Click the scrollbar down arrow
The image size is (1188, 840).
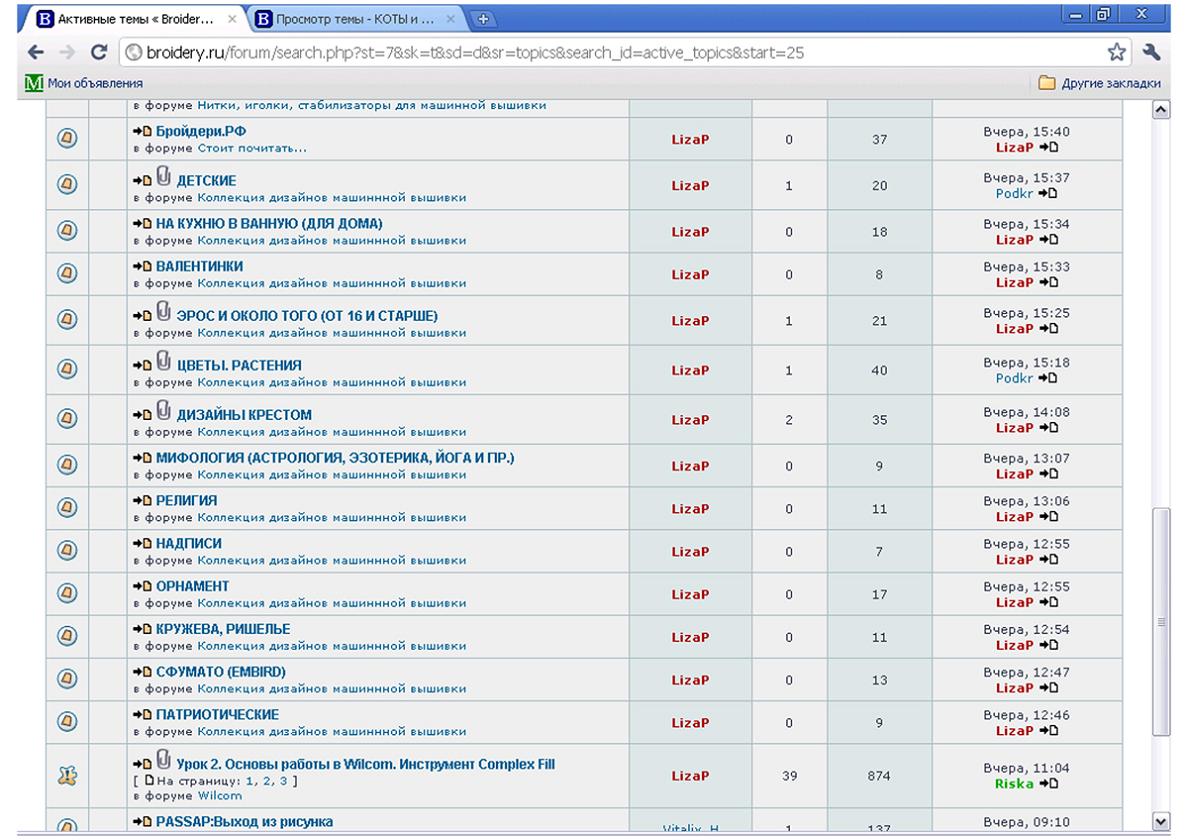click(1161, 821)
